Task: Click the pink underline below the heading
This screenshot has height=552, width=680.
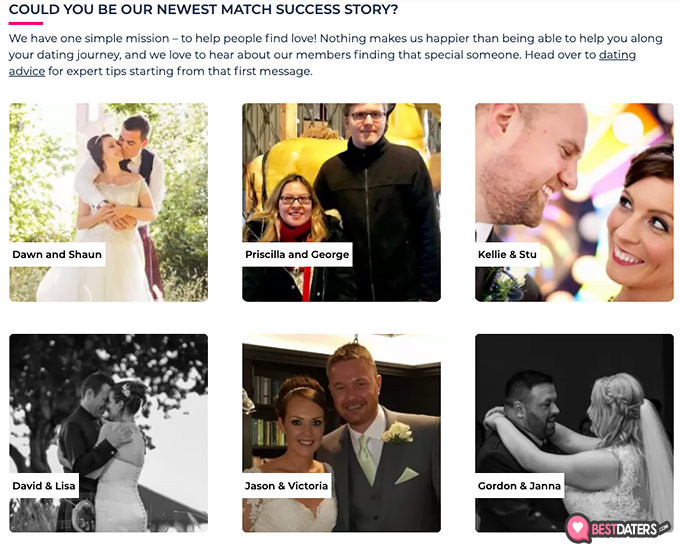Action: coord(26,23)
